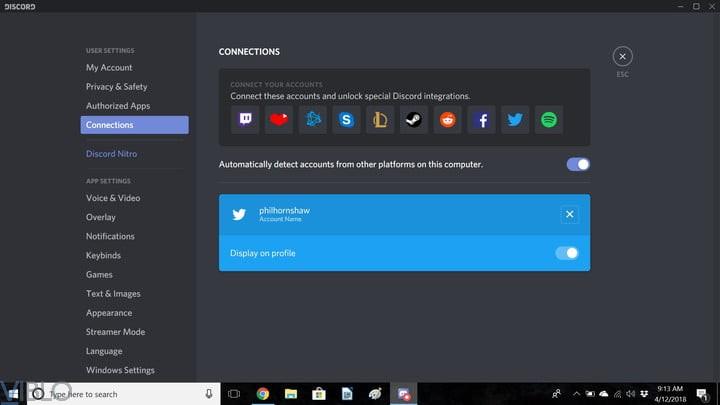Open battery status tray icon
The height and width of the screenshot is (405, 720).
click(x=590, y=394)
